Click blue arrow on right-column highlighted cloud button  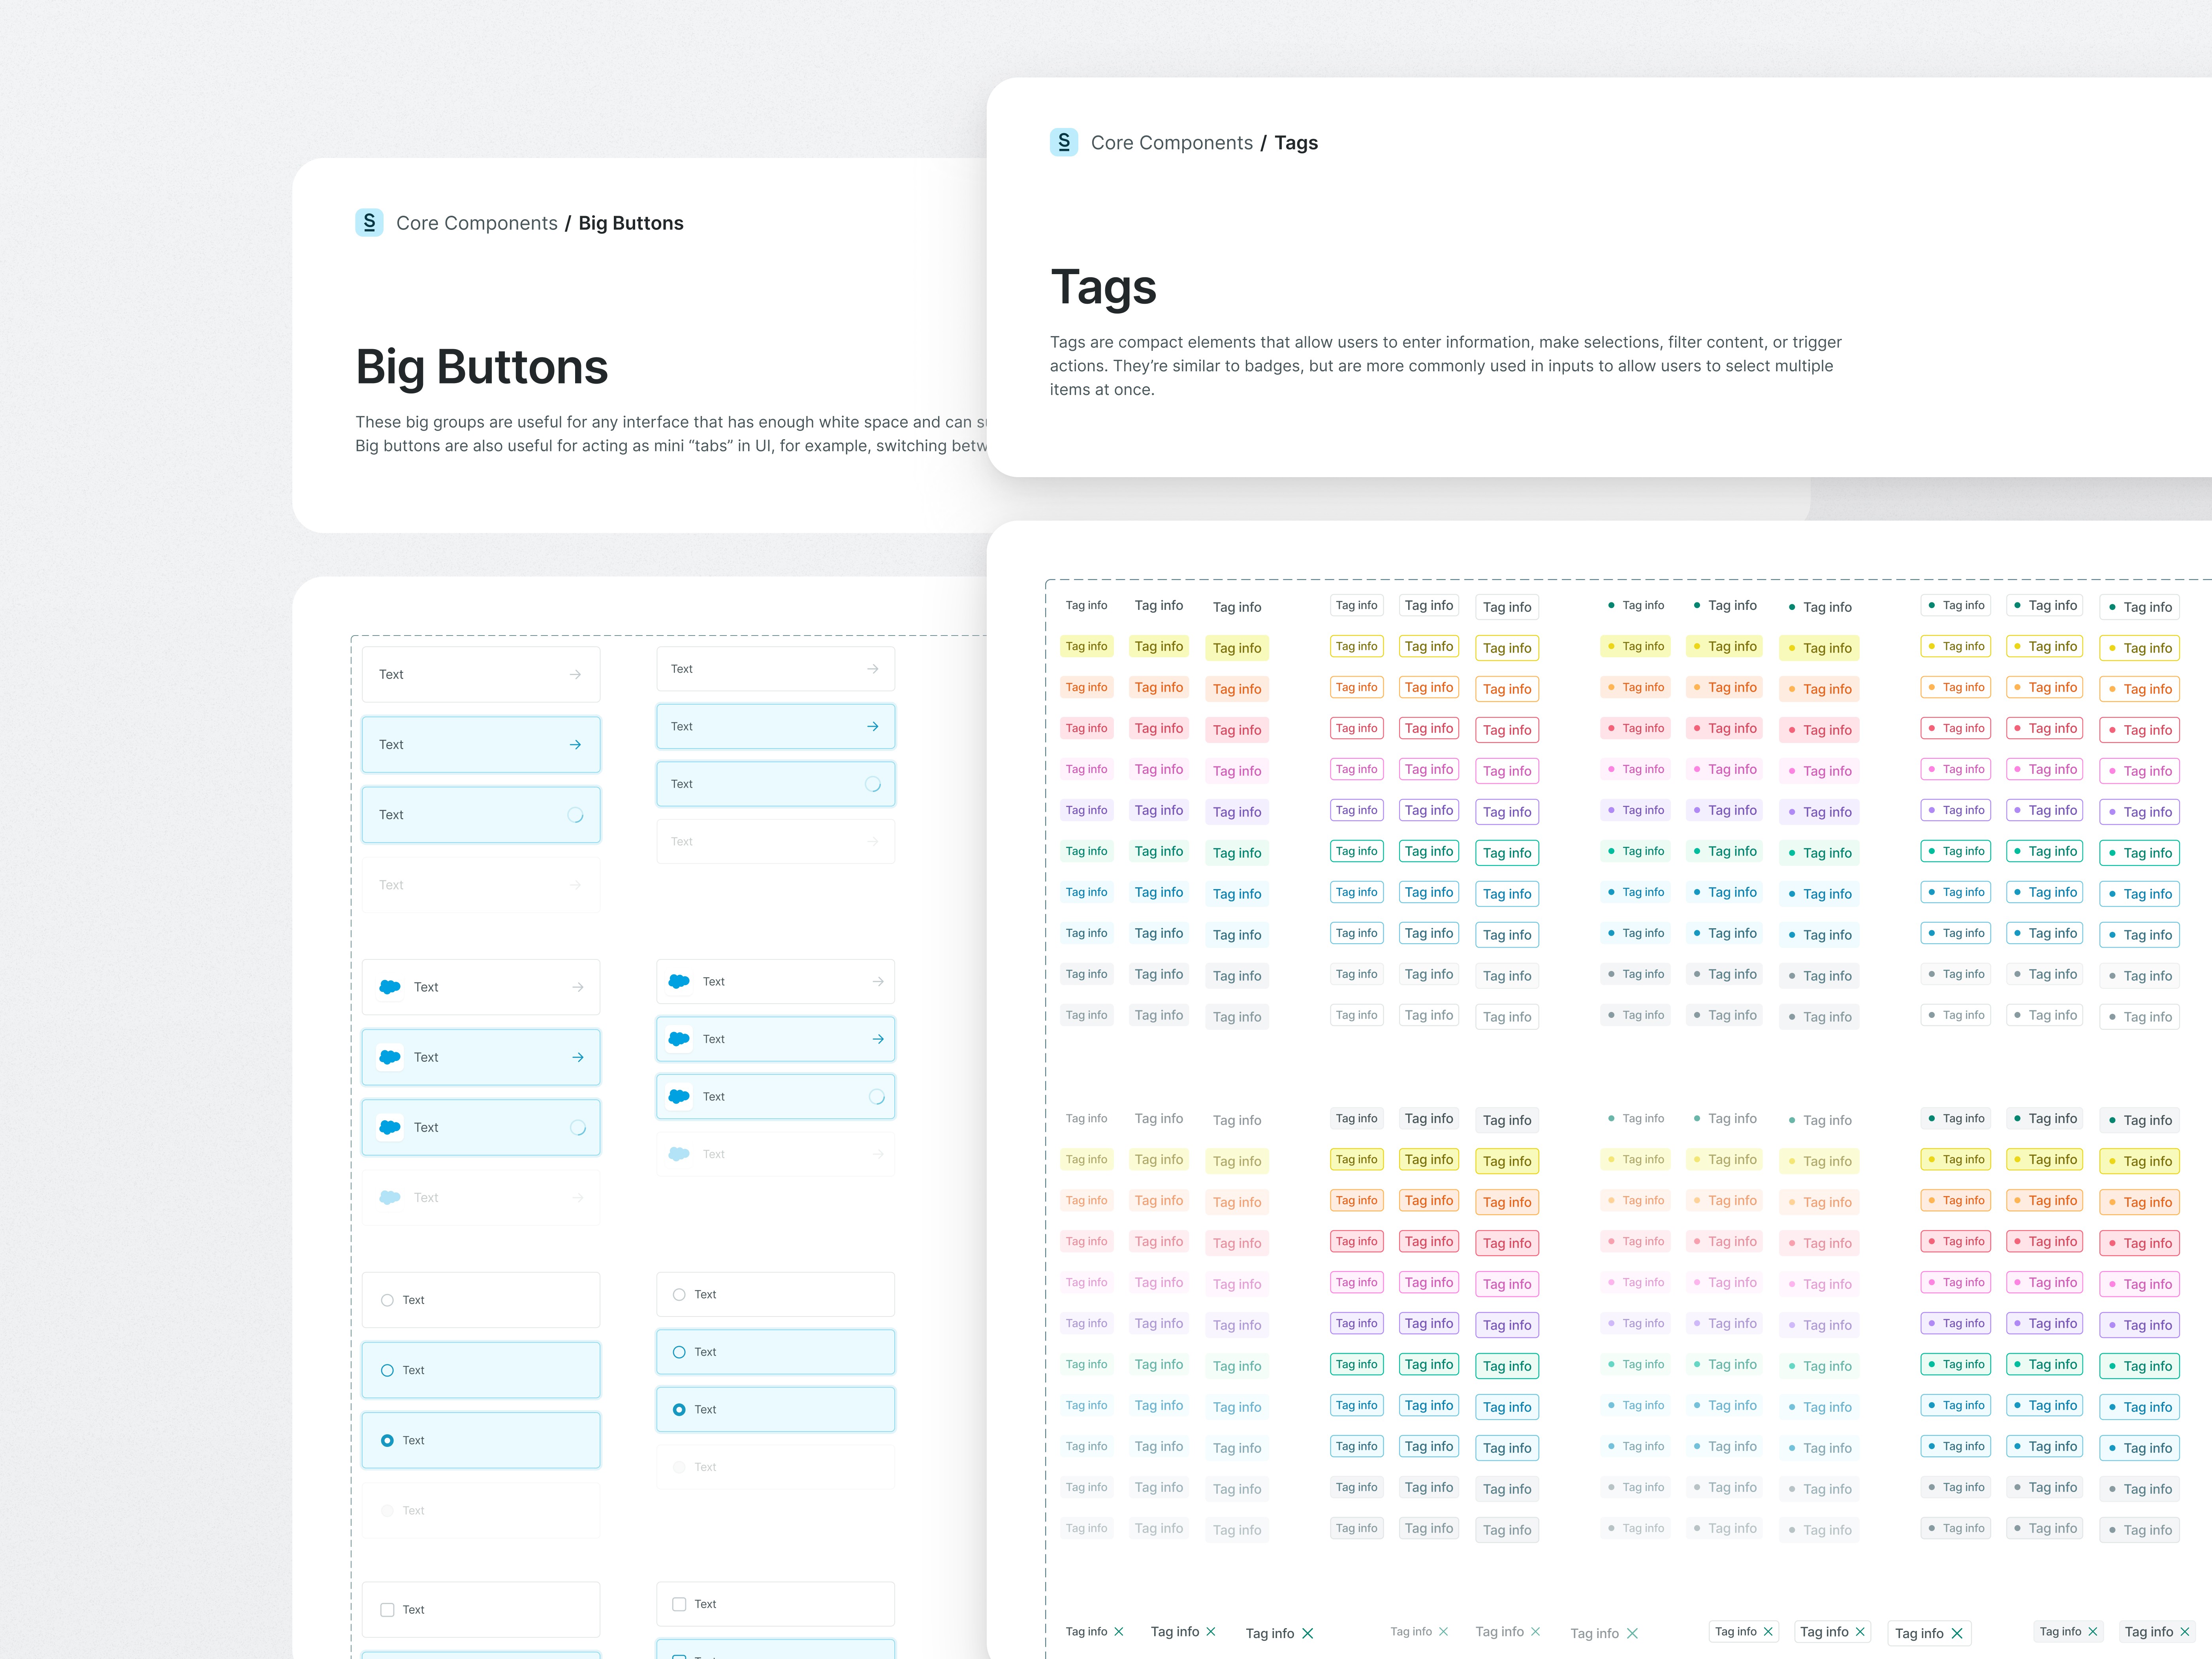pyautogui.click(x=878, y=1039)
